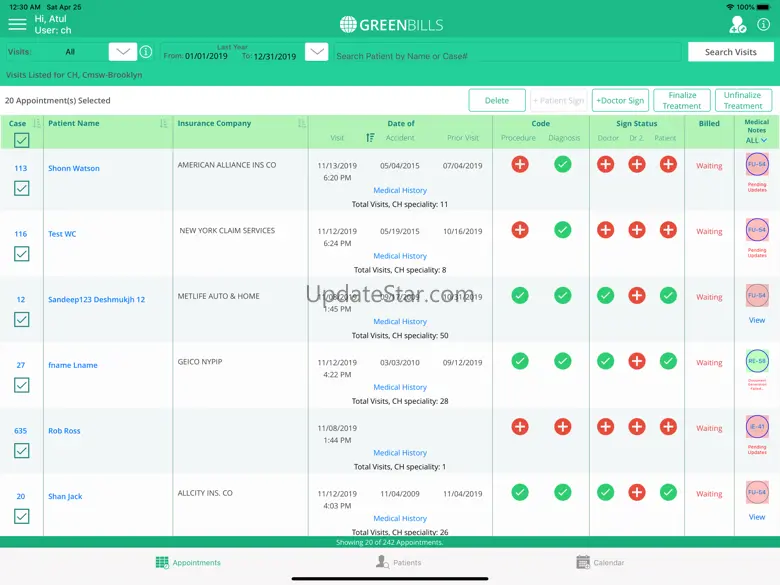The width and height of the screenshot is (780, 585).
Task: Switch to the Appointments tab
Action: [188, 563]
